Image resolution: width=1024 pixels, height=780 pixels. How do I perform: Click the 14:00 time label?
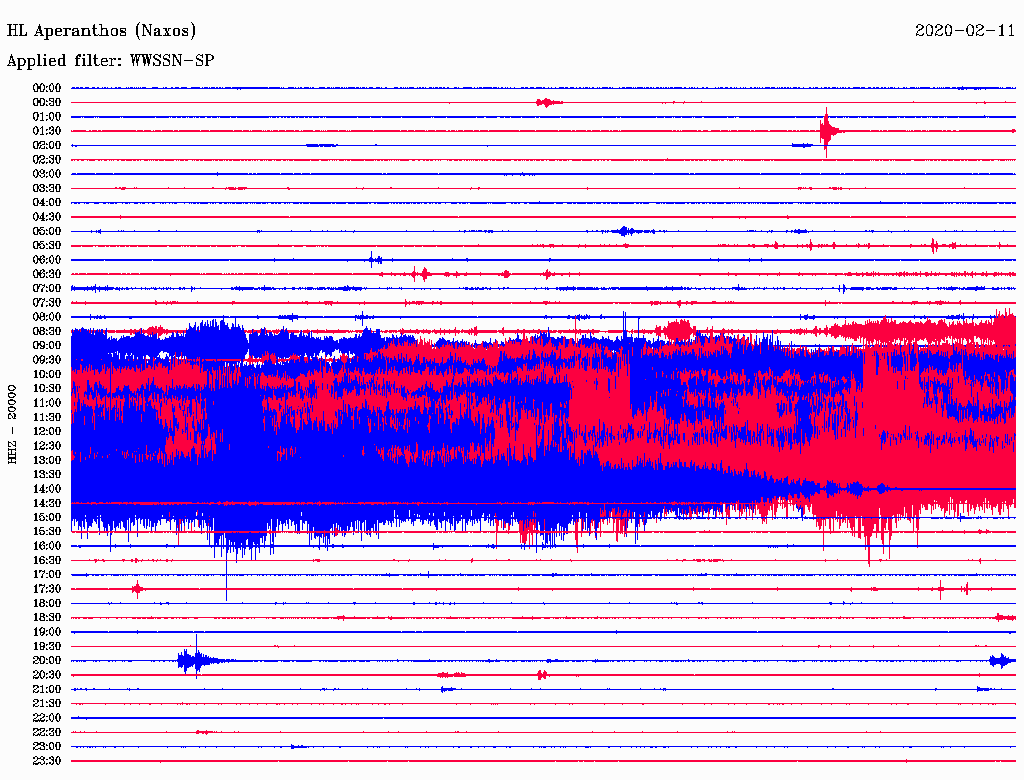(47, 489)
